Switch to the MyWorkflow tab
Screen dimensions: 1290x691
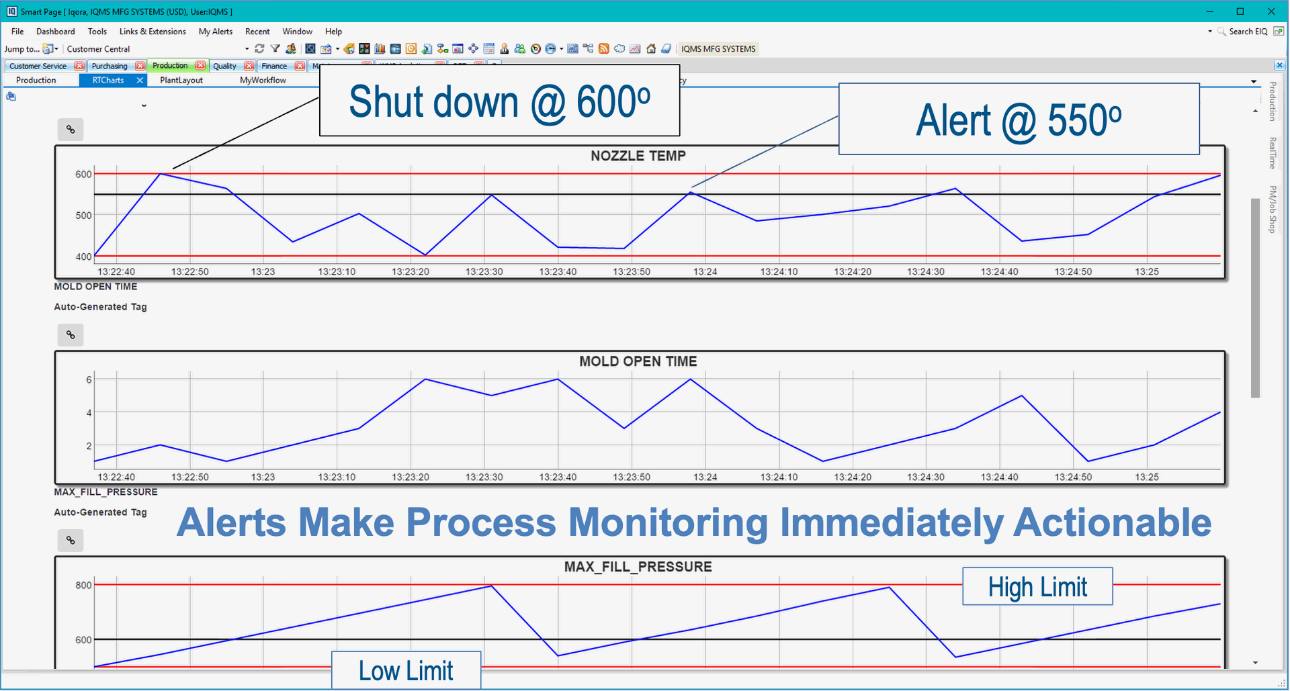click(x=262, y=80)
